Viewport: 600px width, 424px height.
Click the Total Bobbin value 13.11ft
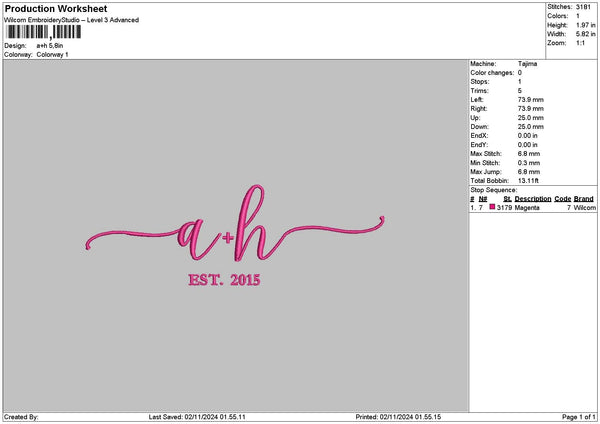pyautogui.click(x=528, y=181)
